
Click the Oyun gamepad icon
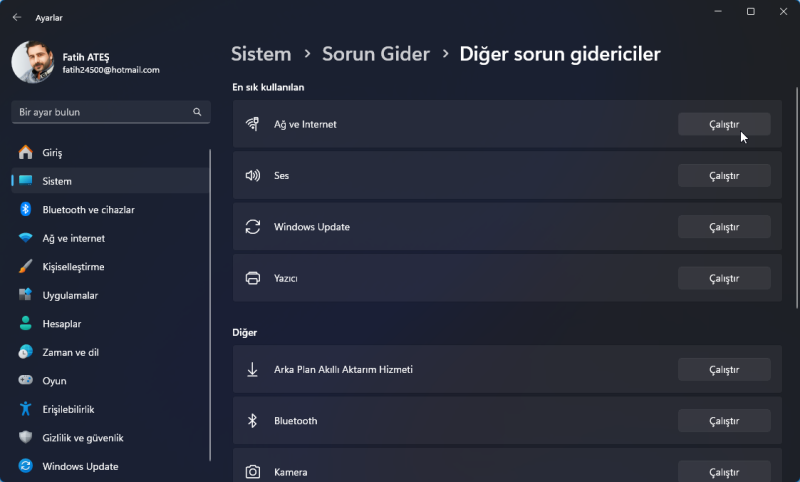25,380
